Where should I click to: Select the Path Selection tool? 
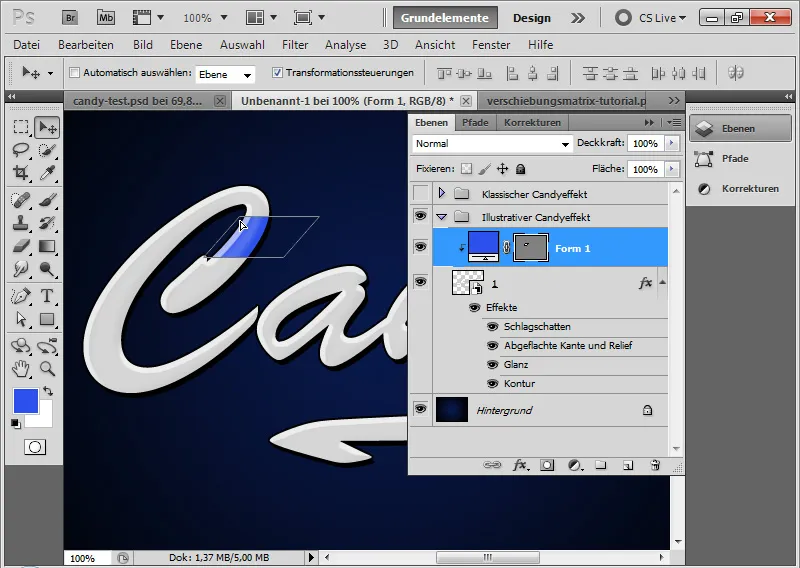[21, 319]
